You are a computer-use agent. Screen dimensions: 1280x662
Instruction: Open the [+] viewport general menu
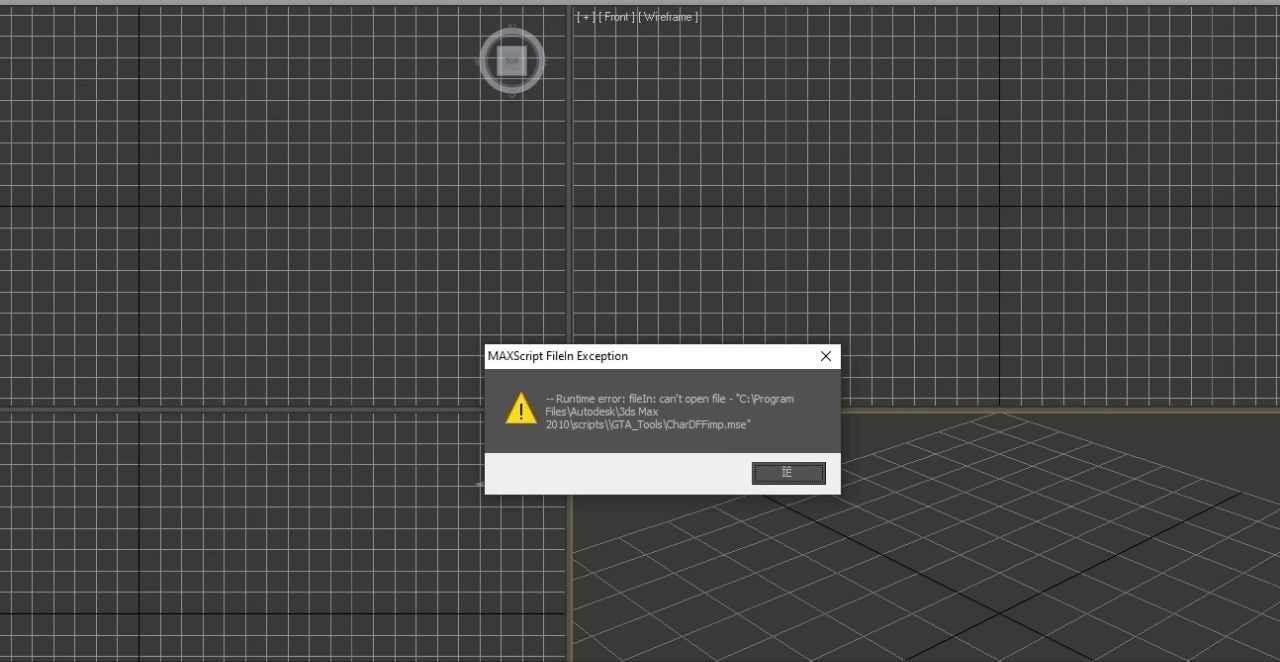click(585, 17)
